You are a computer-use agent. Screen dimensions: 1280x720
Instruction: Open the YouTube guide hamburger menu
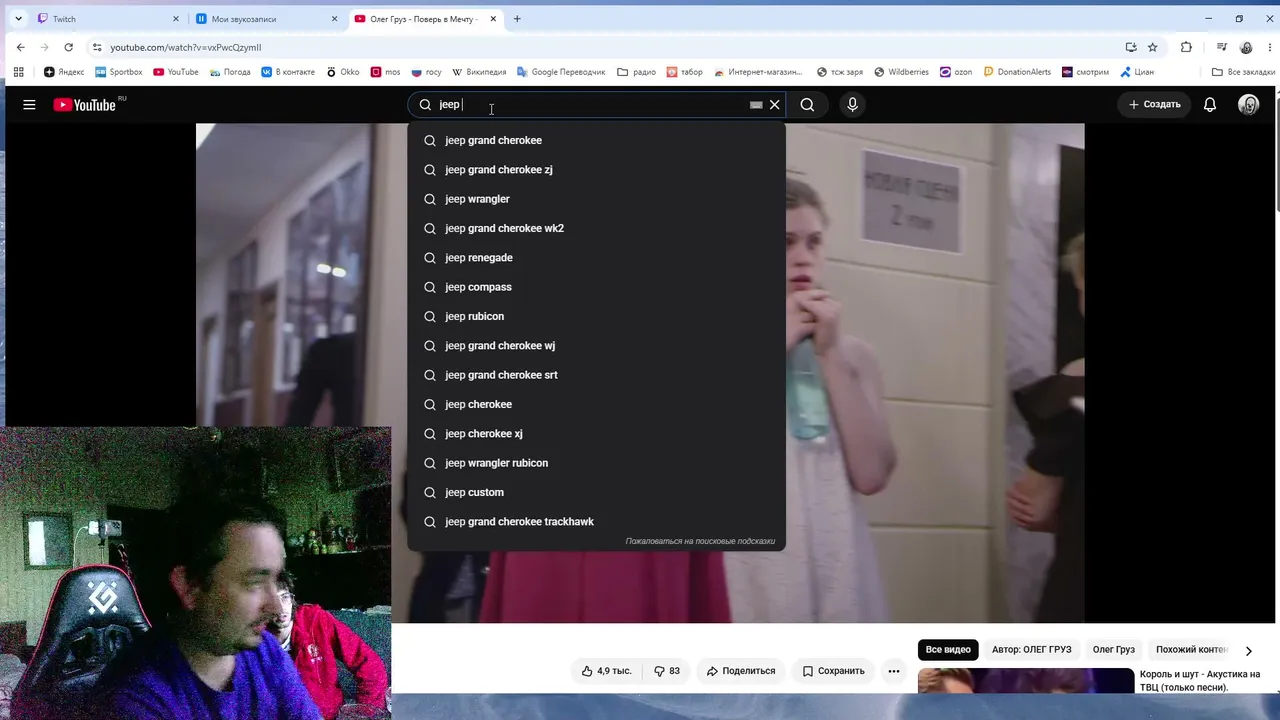point(29,105)
